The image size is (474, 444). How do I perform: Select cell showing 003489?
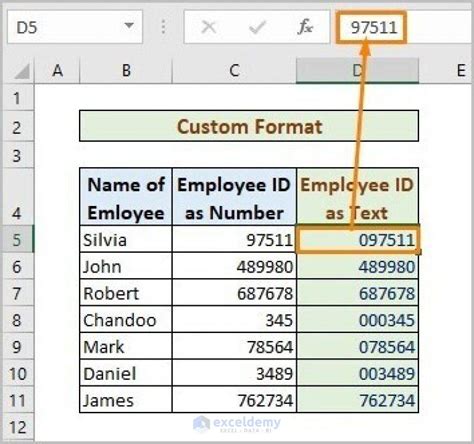[x=357, y=373]
